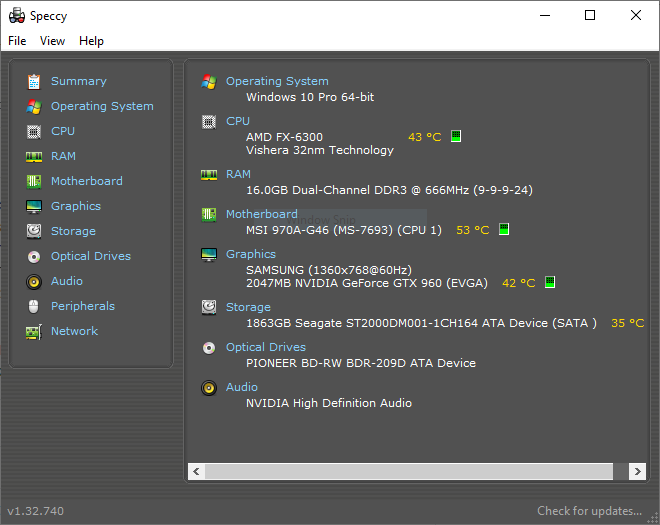Screen dimensions: 660x525
Task: Click the PIONEER BD-RW BDR-209D ATA Device text
Action: click(x=361, y=363)
